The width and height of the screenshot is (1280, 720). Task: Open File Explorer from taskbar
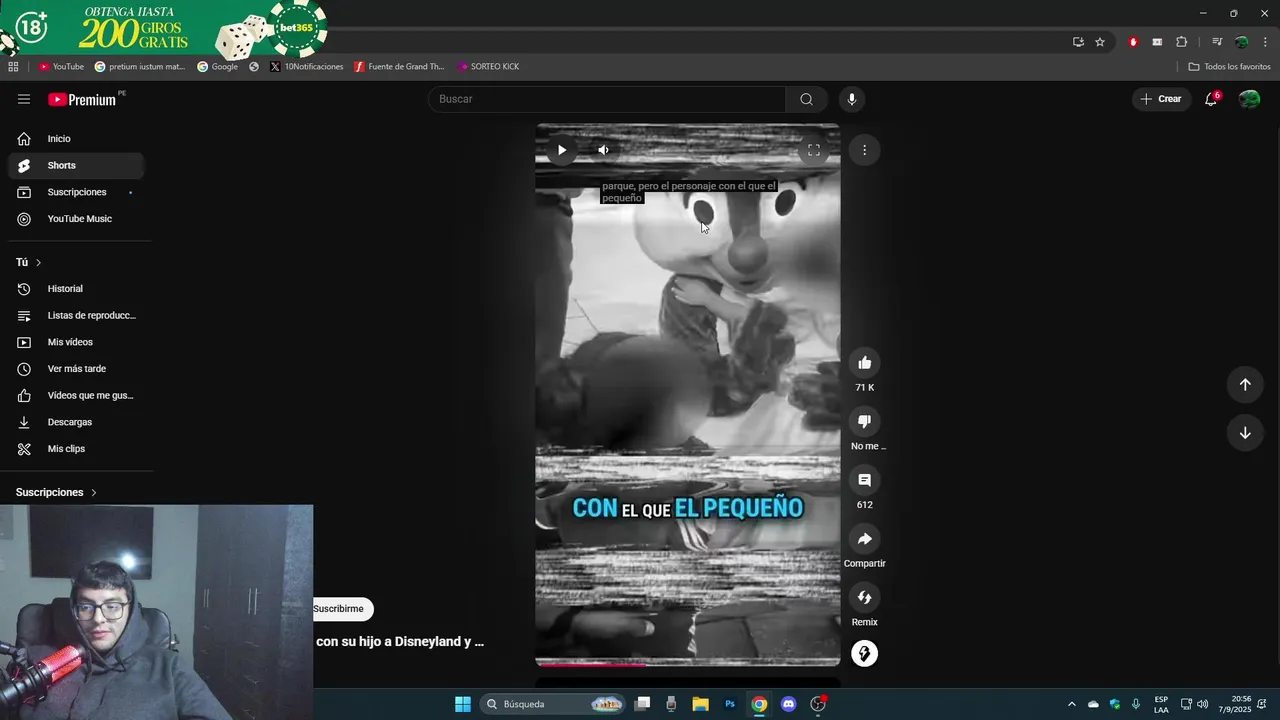click(x=700, y=704)
